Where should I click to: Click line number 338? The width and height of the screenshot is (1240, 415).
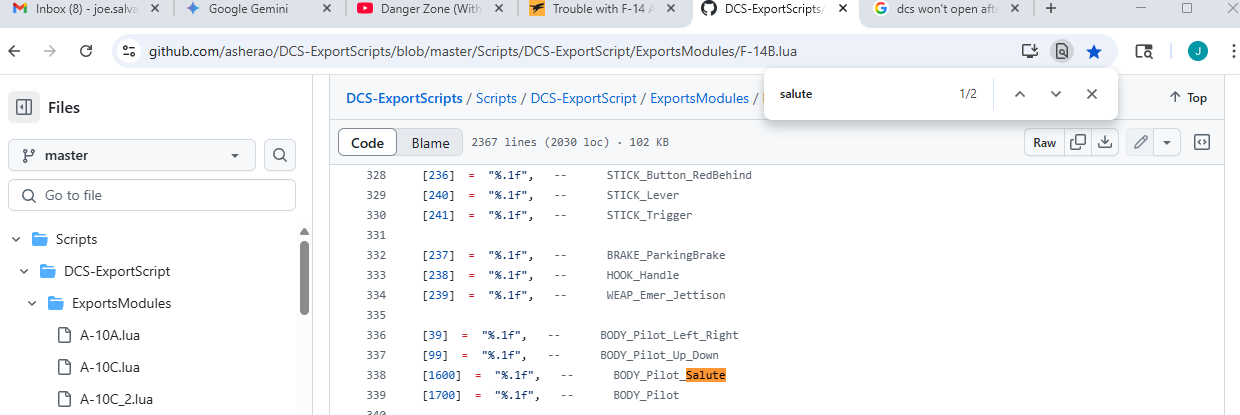tap(376, 375)
